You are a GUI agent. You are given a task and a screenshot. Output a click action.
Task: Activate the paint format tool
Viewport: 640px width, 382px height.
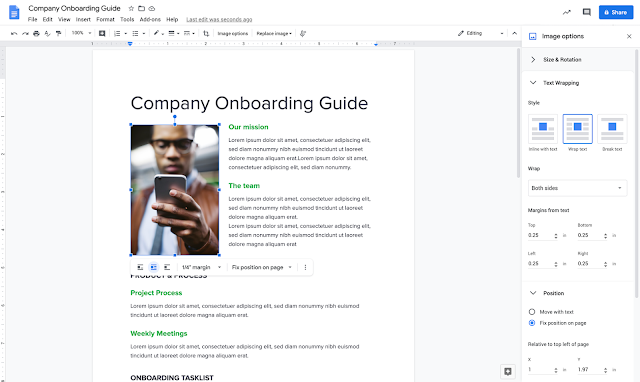(58, 33)
